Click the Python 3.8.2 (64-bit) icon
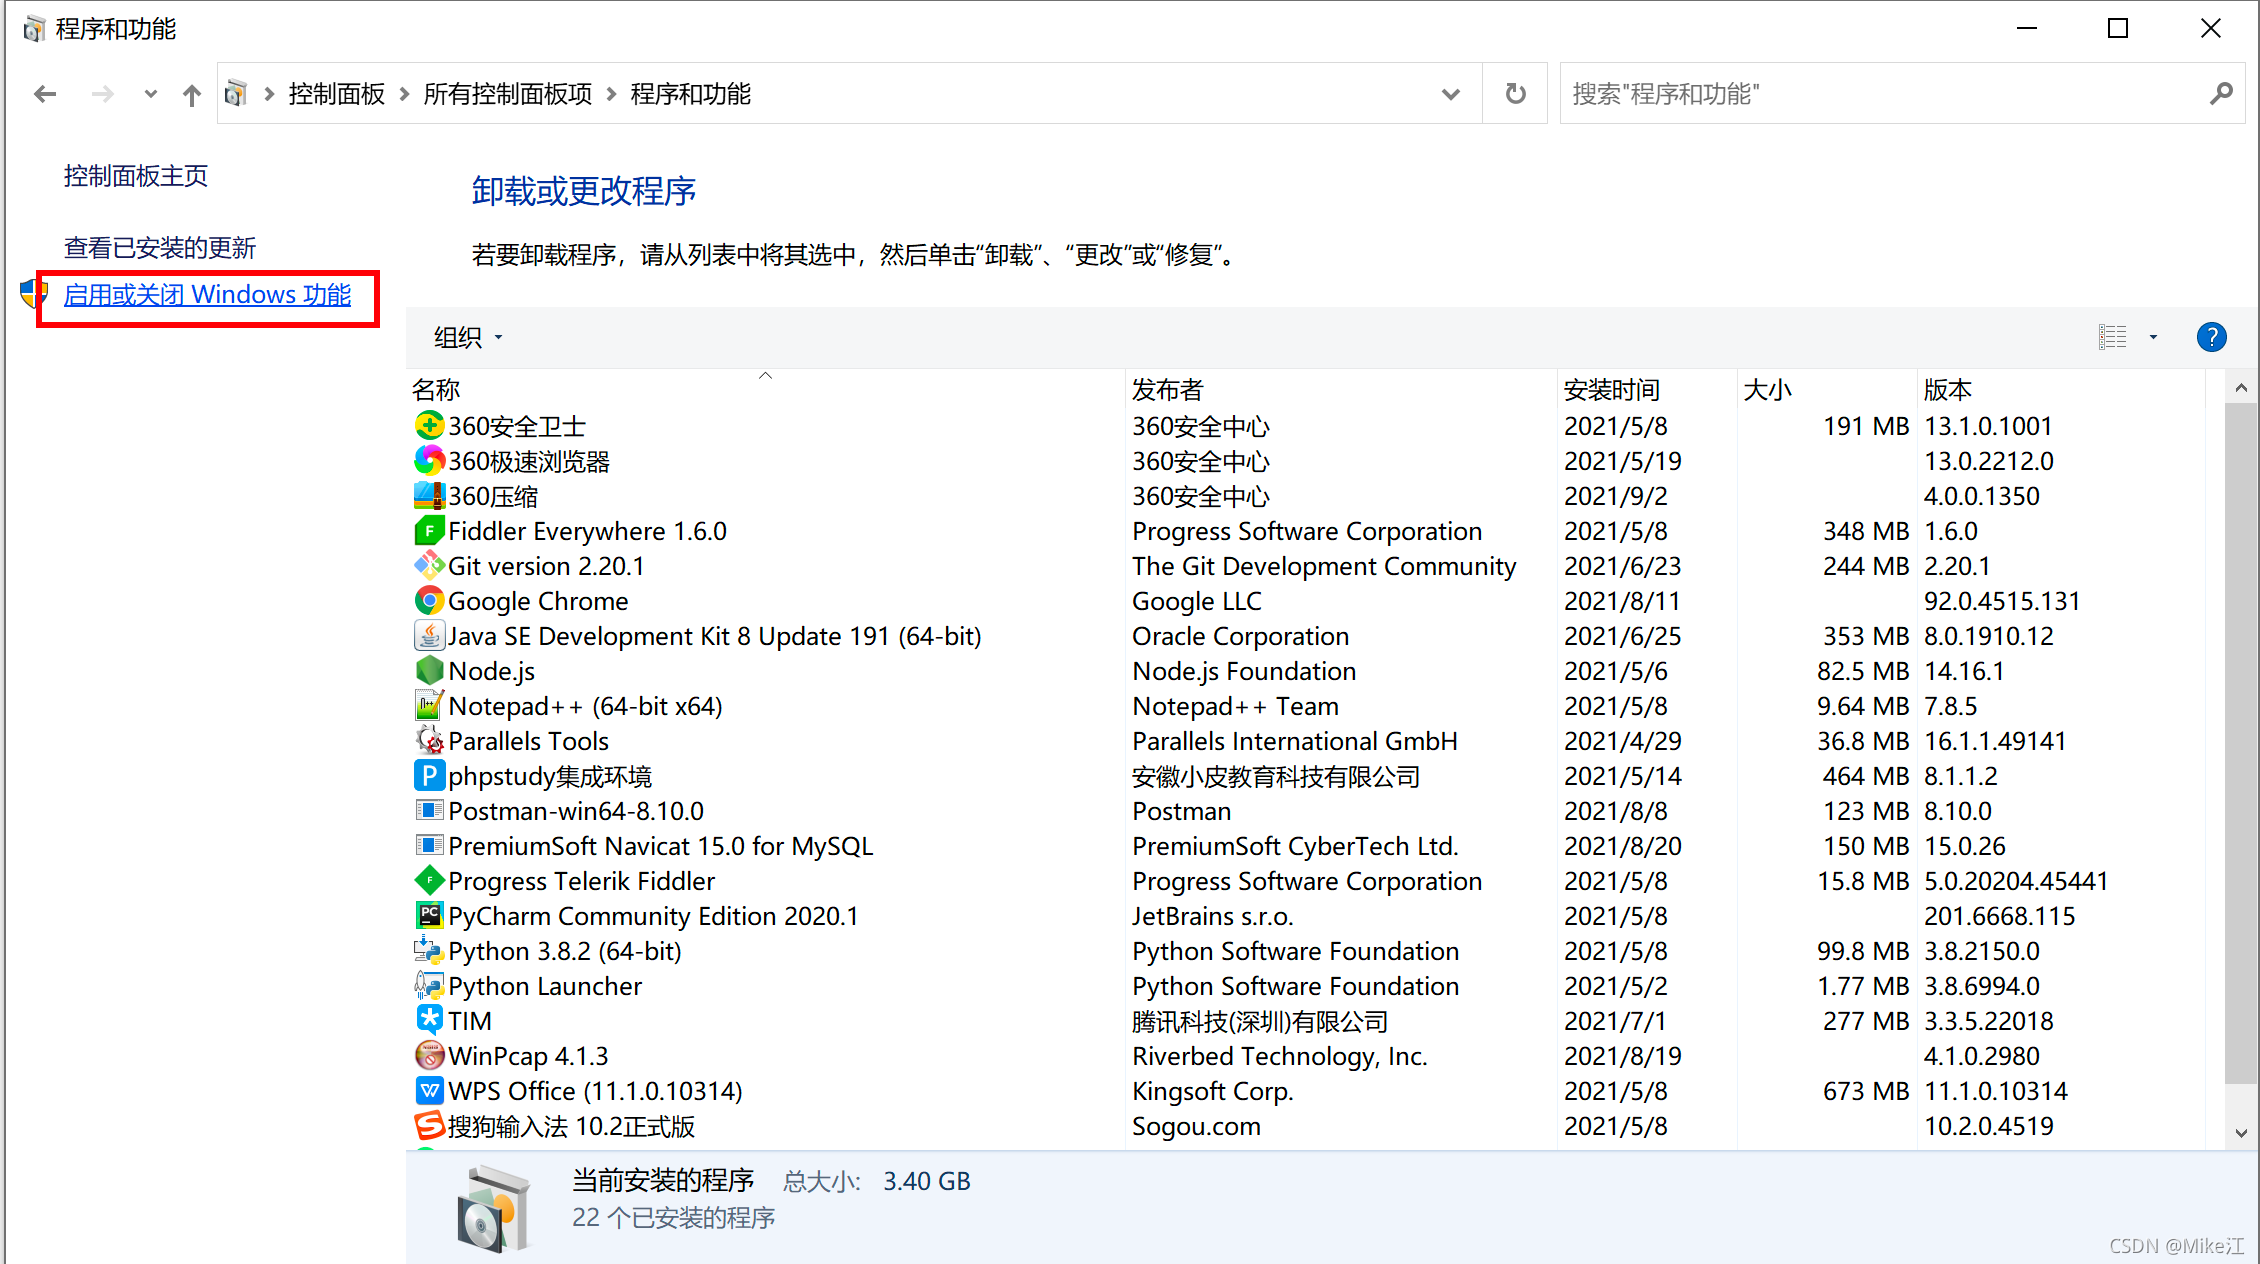 [x=429, y=951]
